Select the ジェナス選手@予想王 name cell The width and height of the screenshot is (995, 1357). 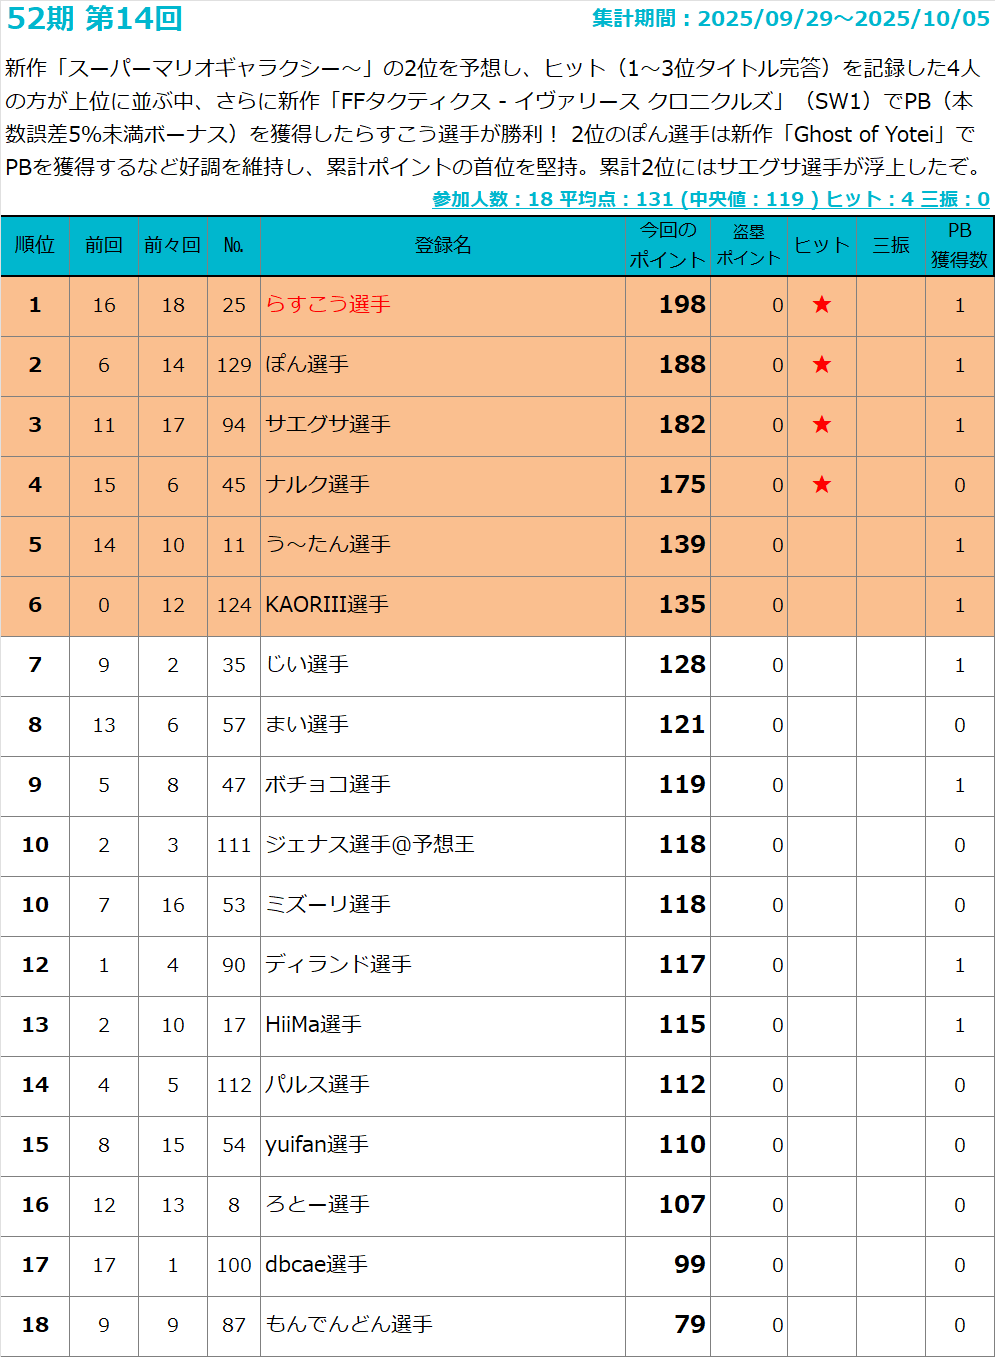coord(370,845)
